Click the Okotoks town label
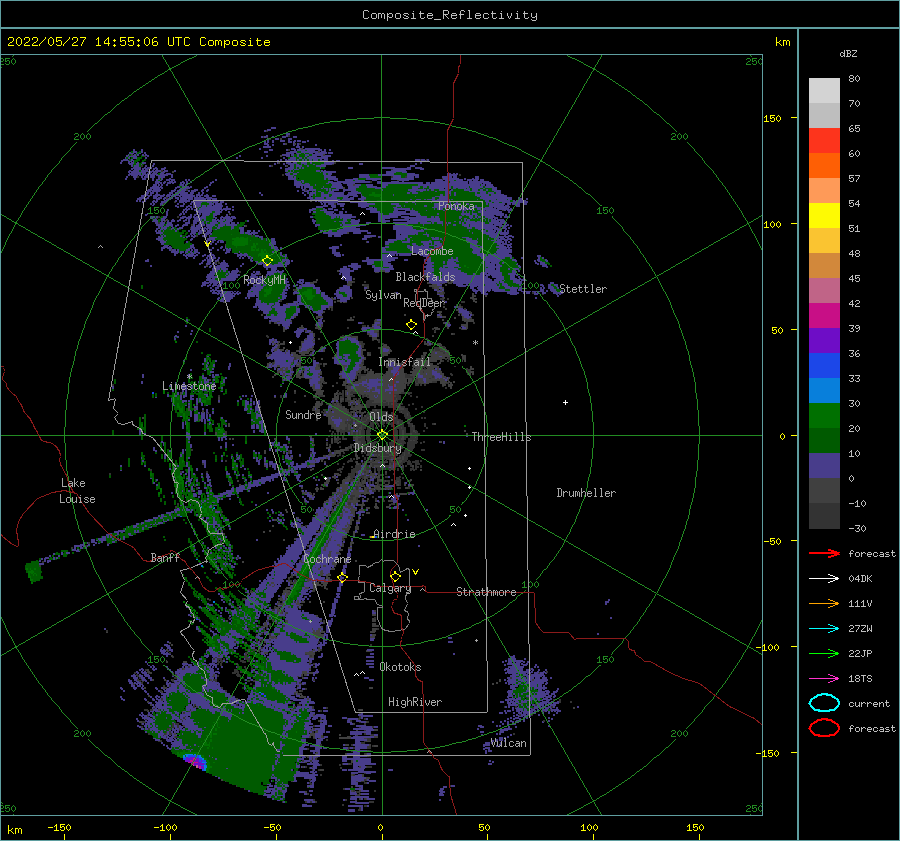 point(400,667)
